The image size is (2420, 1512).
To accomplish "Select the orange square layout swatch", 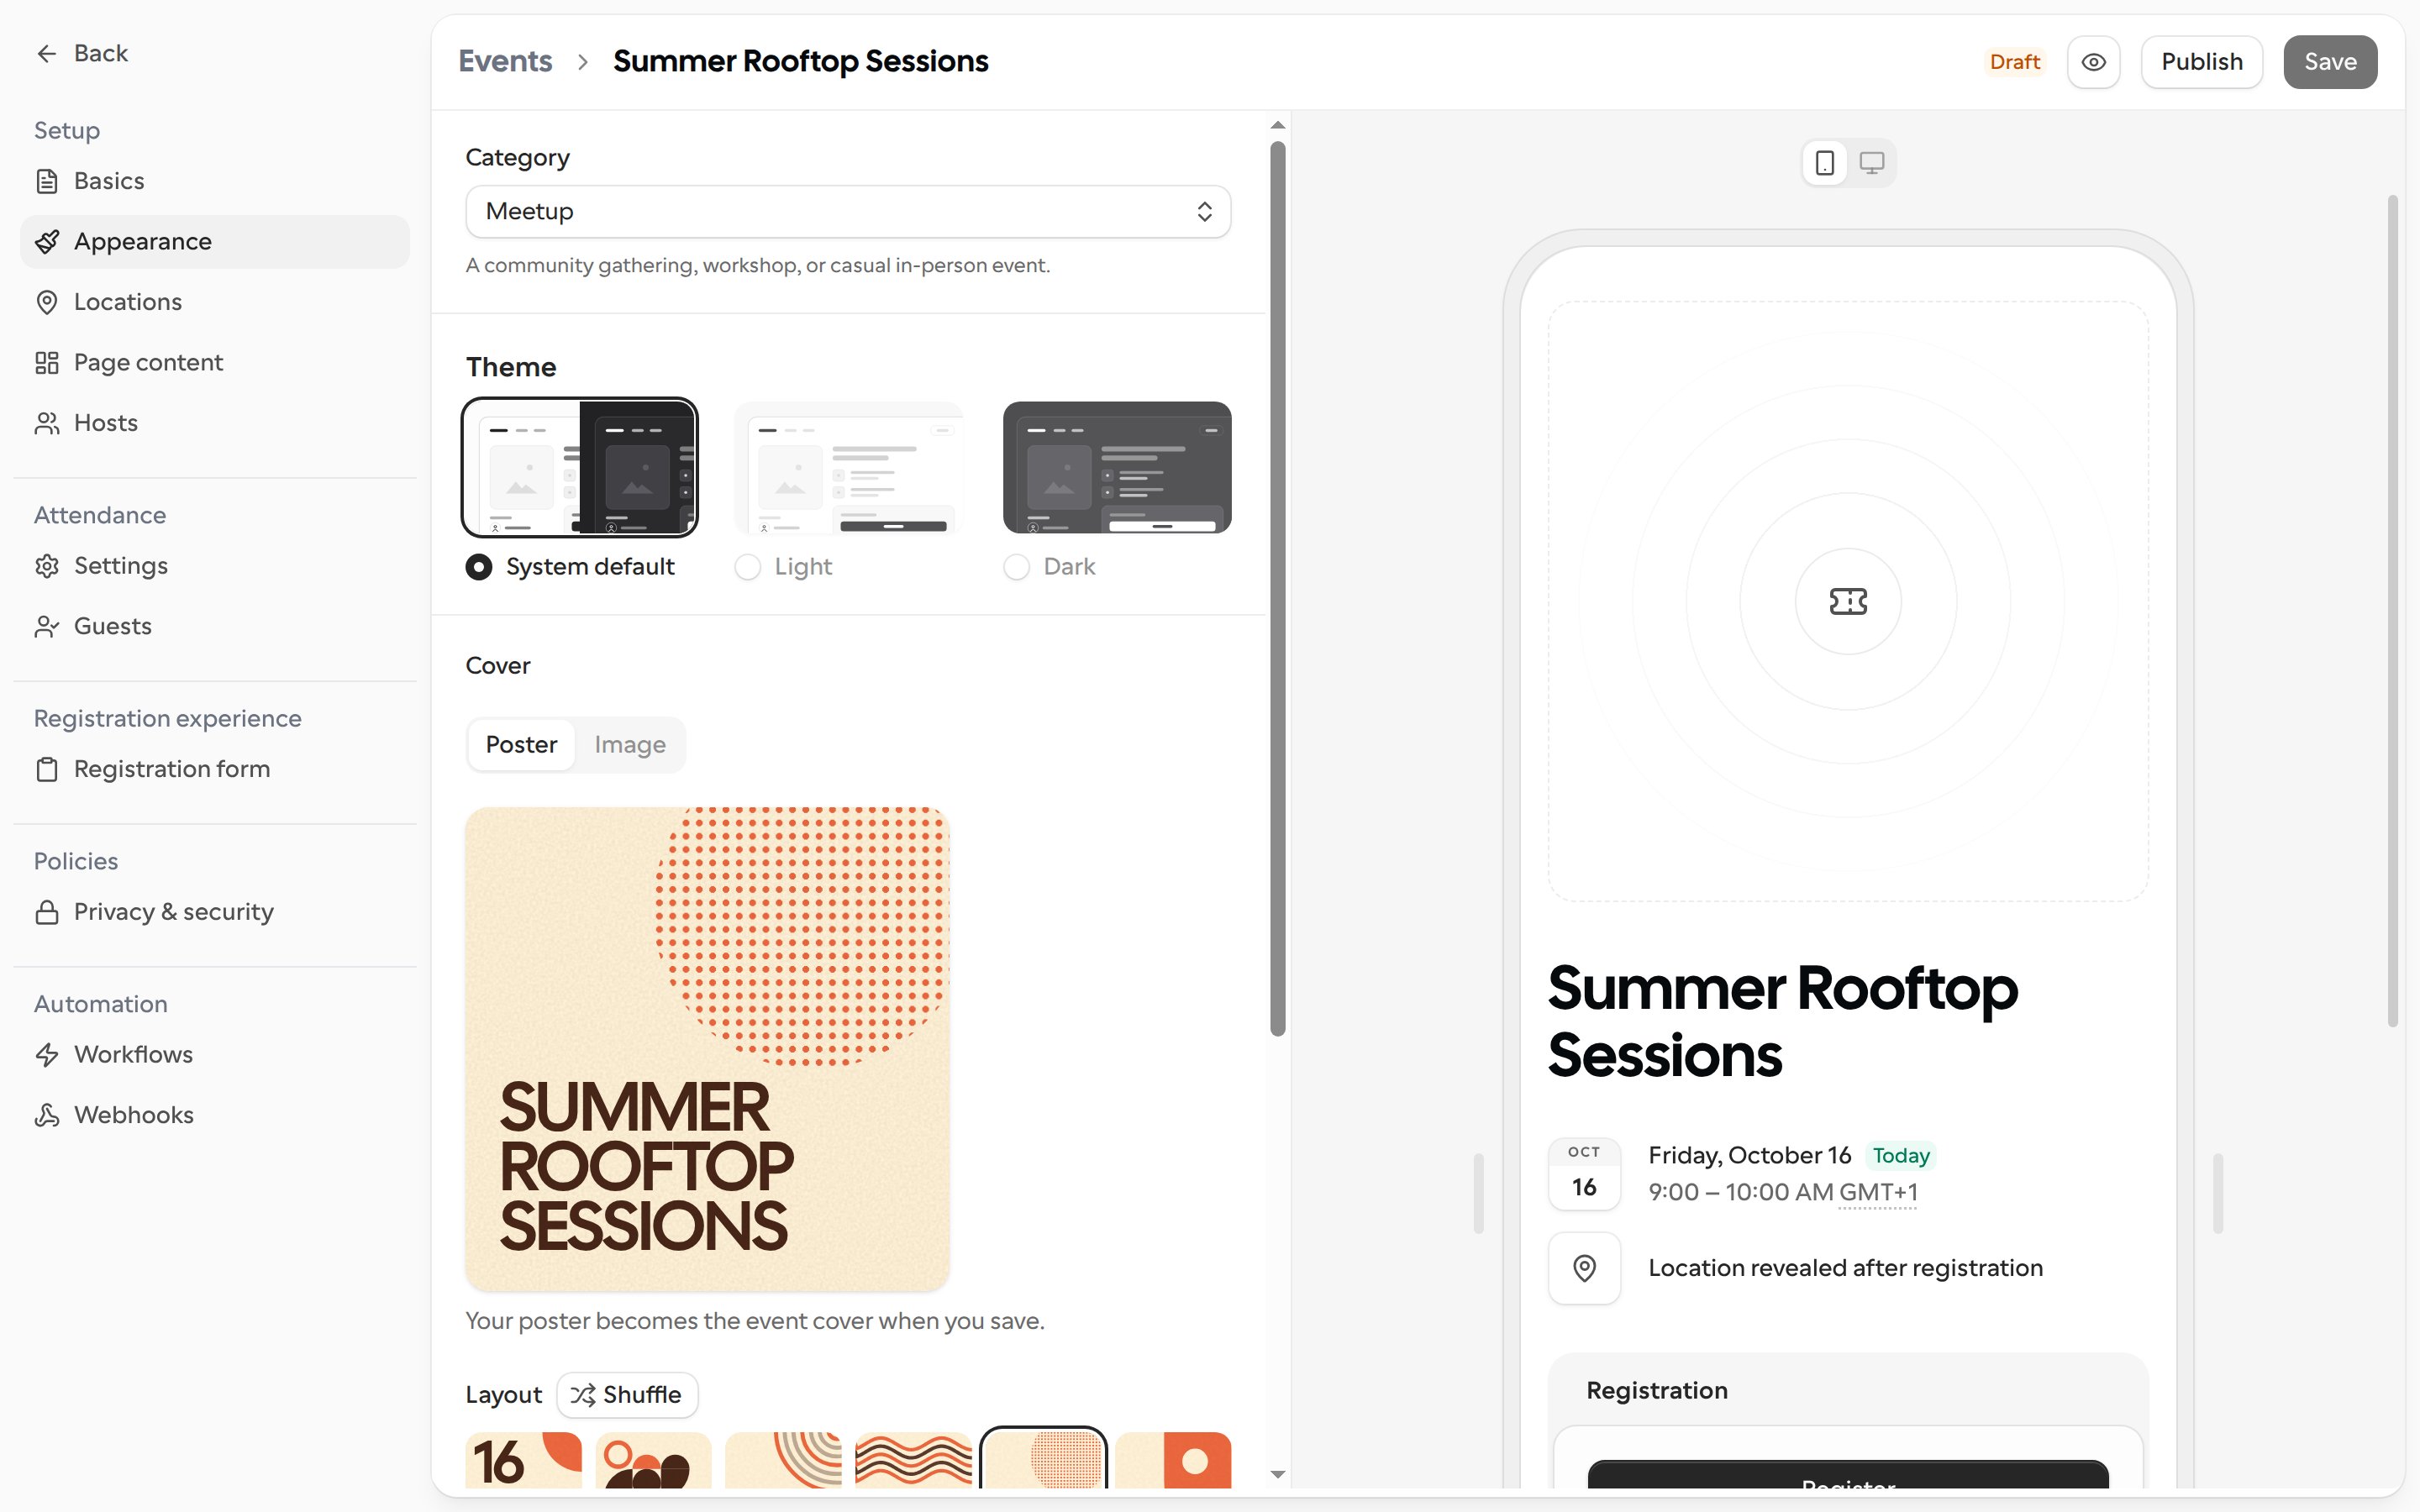I will tap(1174, 1460).
